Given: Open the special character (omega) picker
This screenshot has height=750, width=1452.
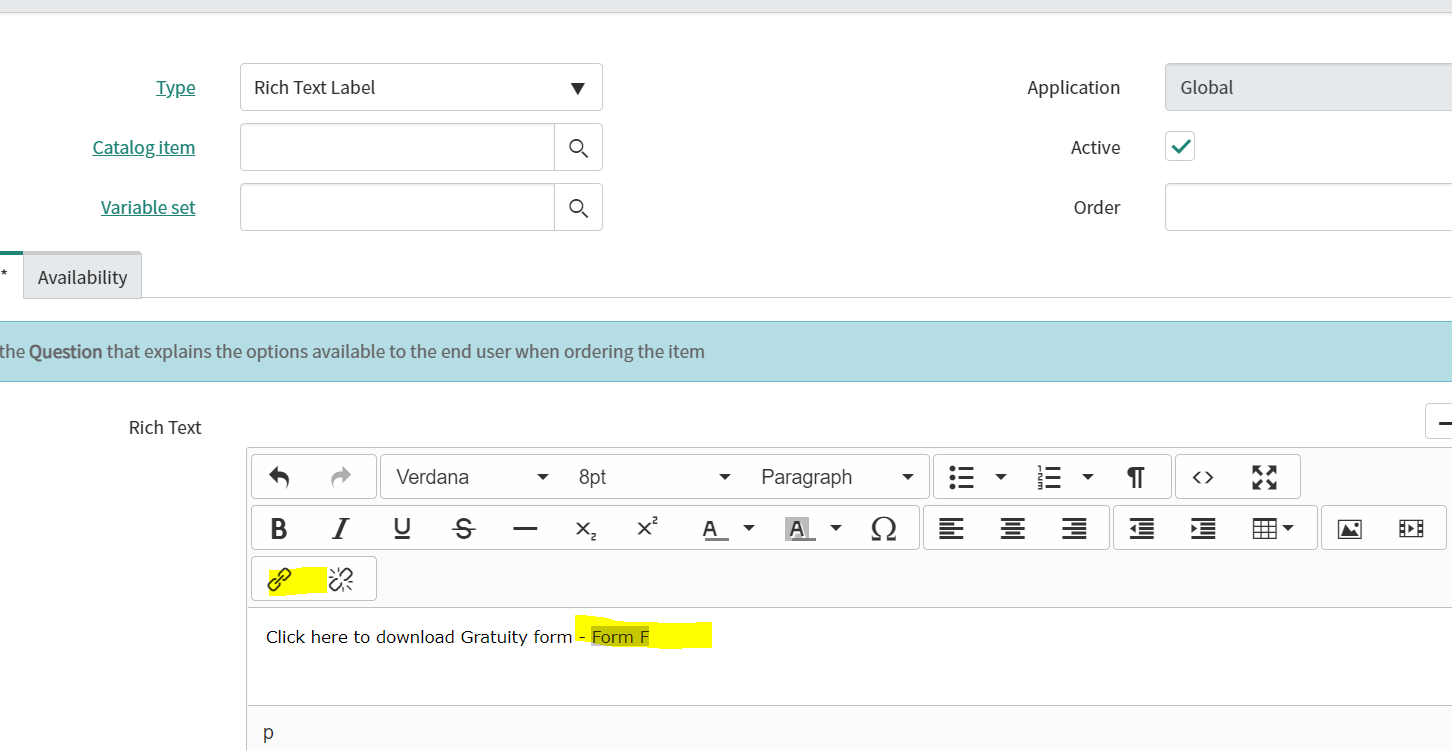Looking at the screenshot, I should tap(884, 528).
